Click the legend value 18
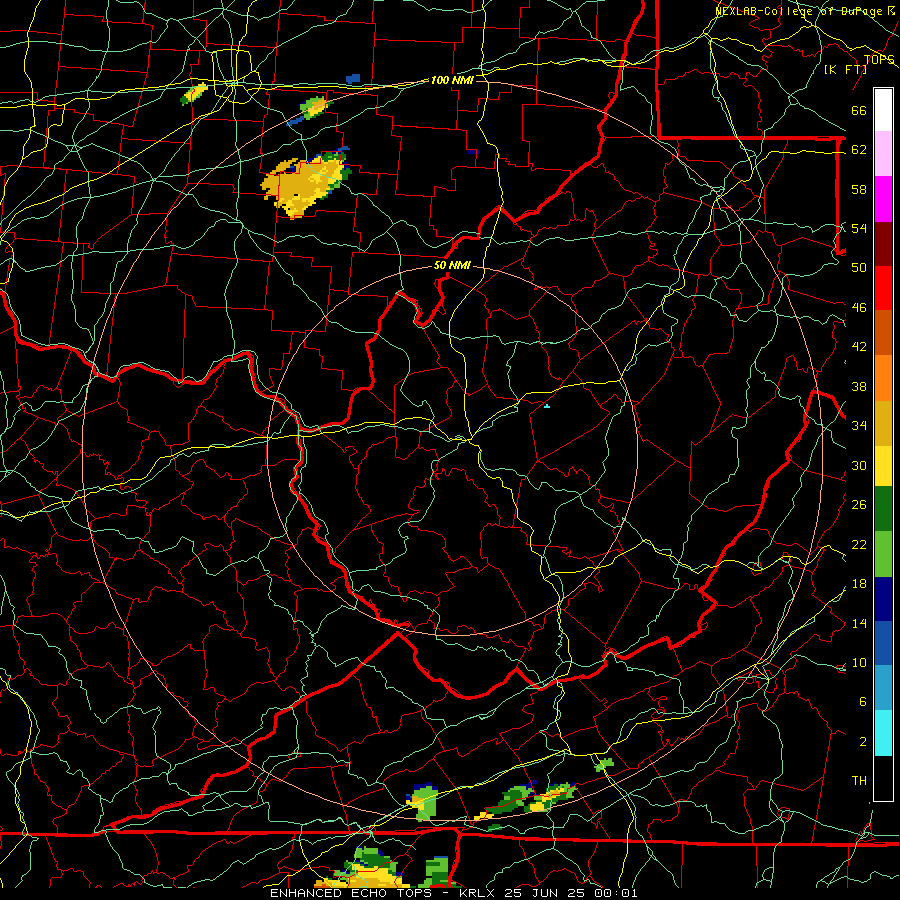The height and width of the screenshot is (900, 900). click(x=859, y=584)
